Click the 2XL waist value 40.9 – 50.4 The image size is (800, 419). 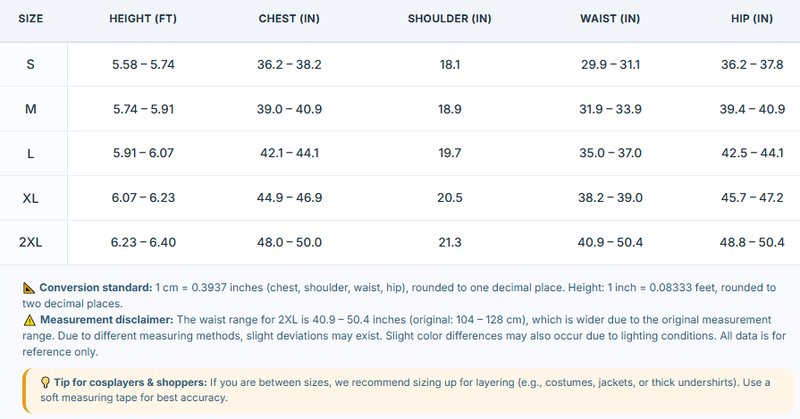click(x=610, y=242)
